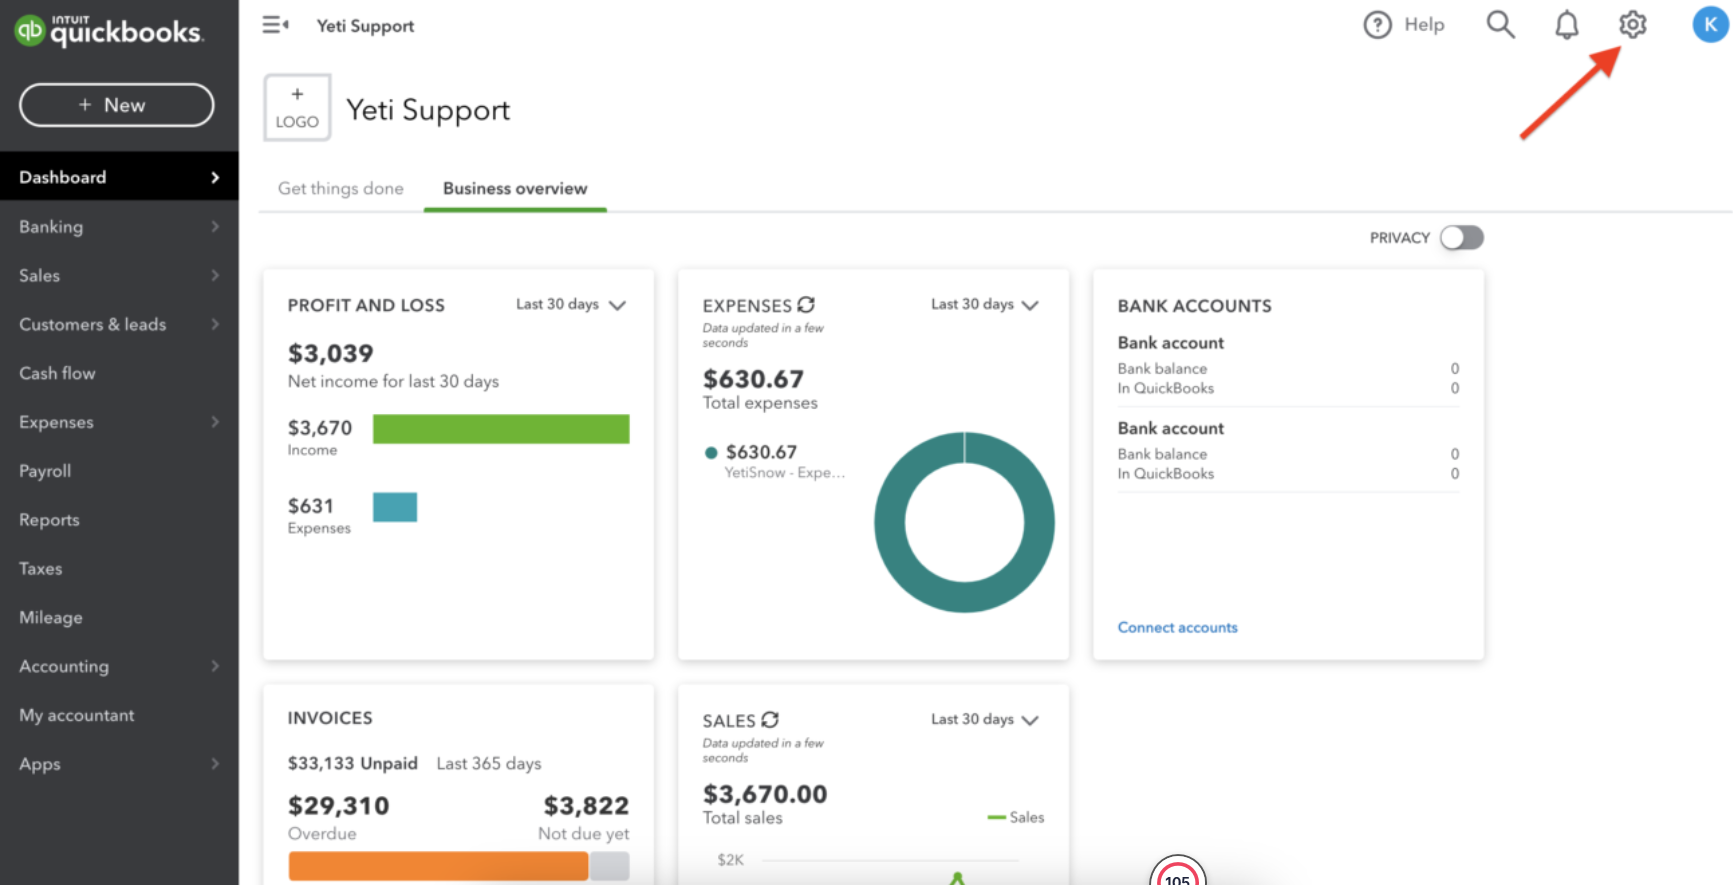Click the Help text link
The image size is (1733, 885).
click(x=1424, y=25)
